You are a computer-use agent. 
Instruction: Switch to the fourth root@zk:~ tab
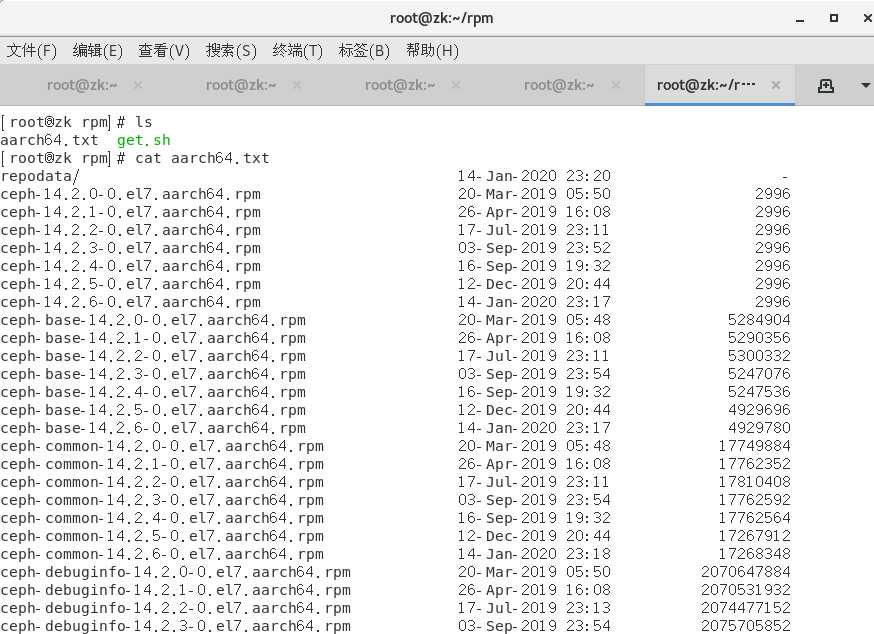click(559, 85)
